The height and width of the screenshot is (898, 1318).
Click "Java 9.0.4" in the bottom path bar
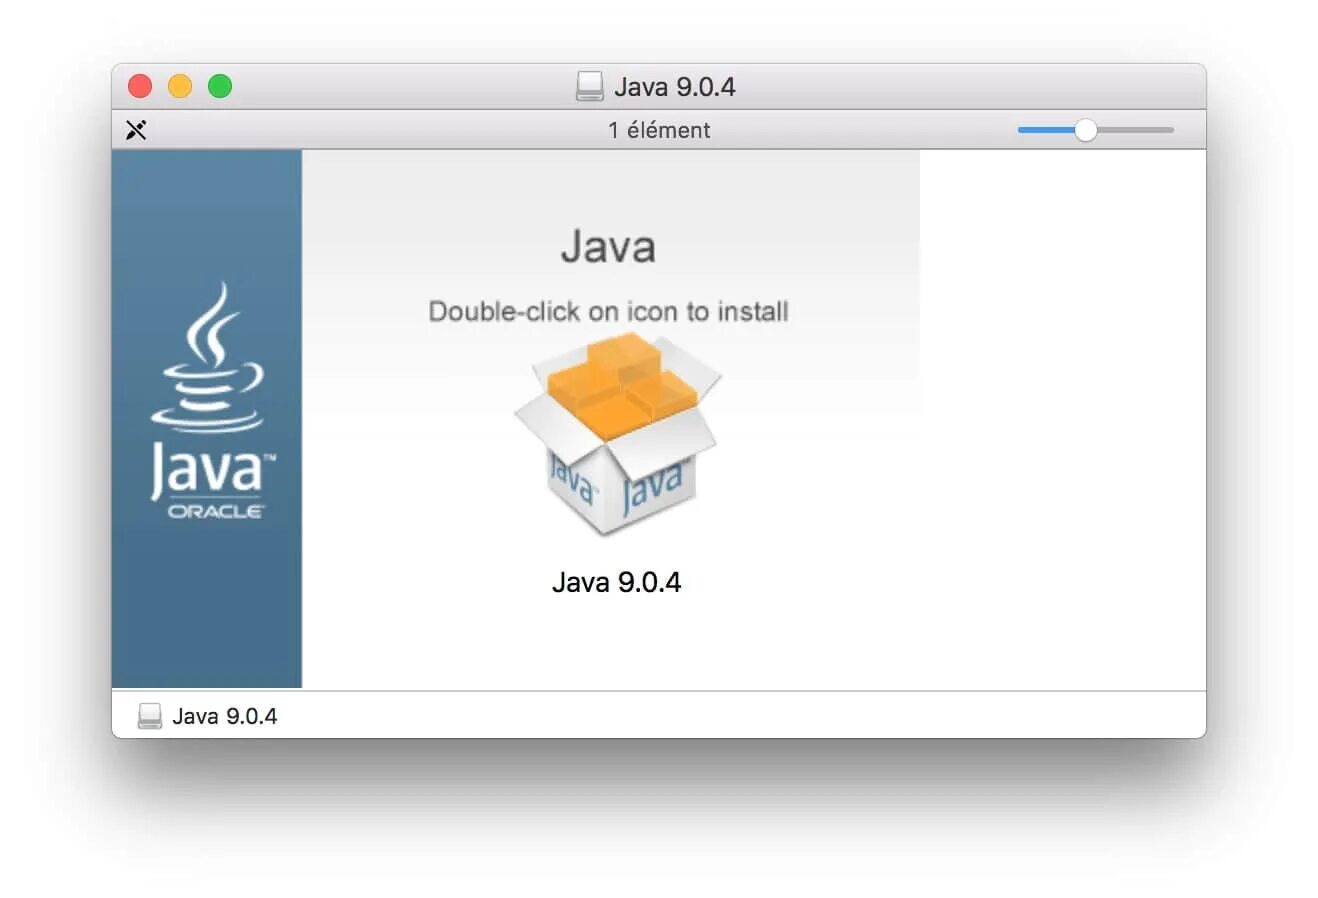point(225,716)
